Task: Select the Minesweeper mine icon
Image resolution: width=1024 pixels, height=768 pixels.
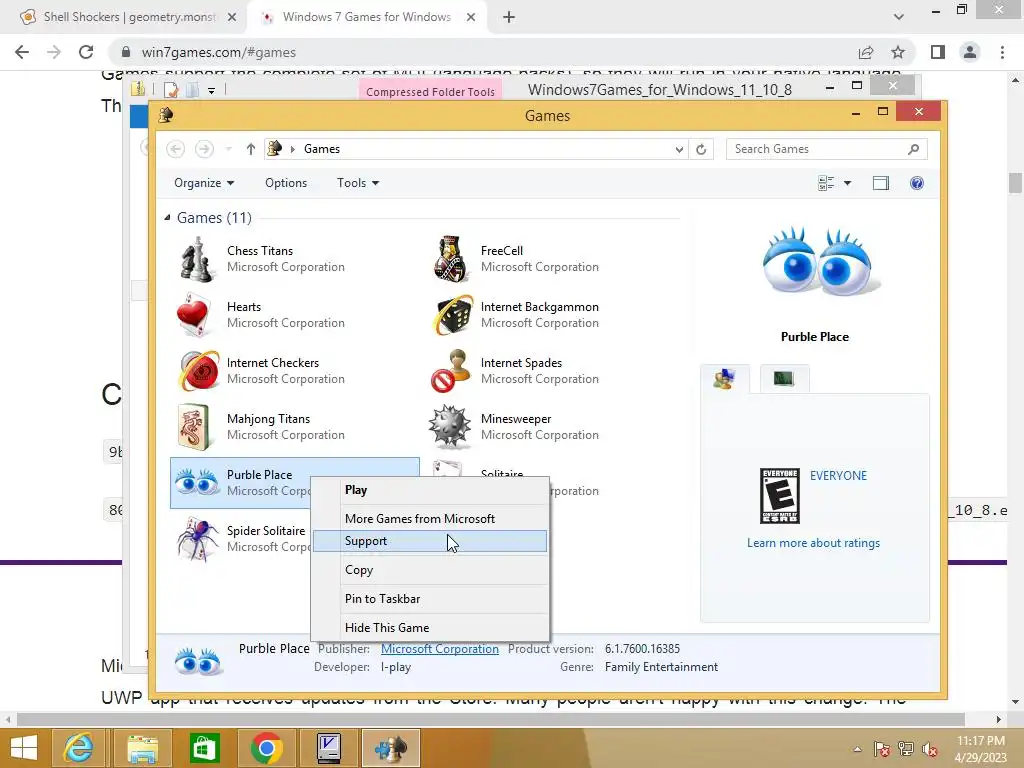Action: pyautogui.click(x=449, y=427)
